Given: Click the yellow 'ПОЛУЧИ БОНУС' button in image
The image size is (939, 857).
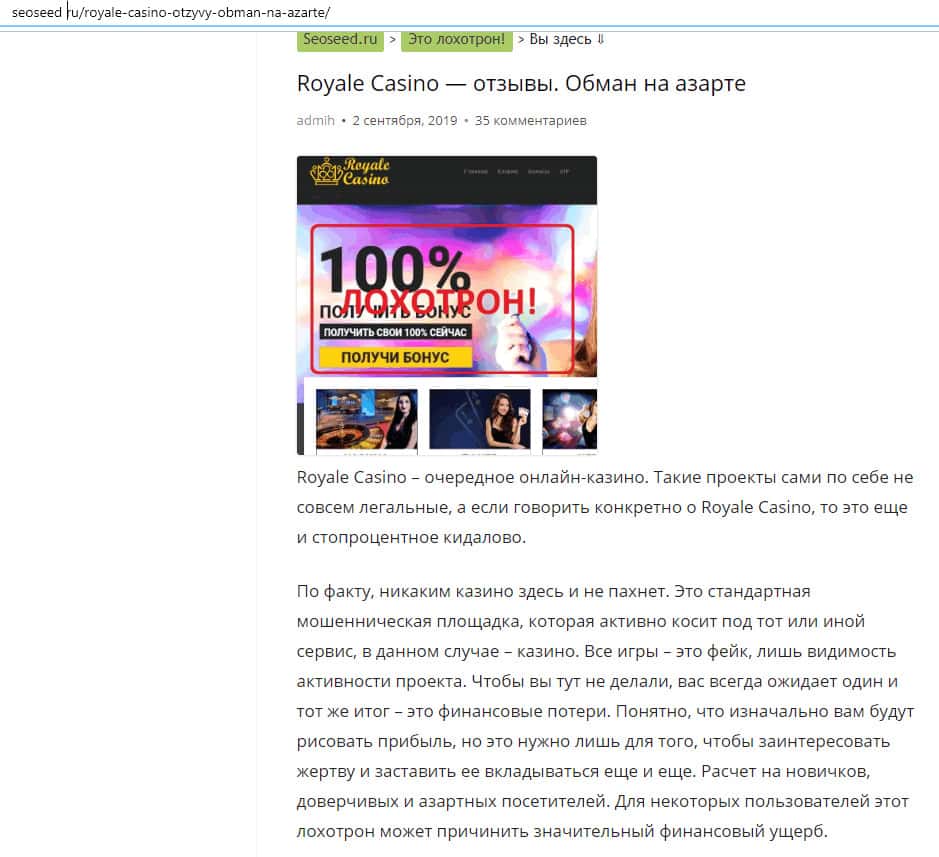Looking at the screenshot, I should (x=395, y=357).
